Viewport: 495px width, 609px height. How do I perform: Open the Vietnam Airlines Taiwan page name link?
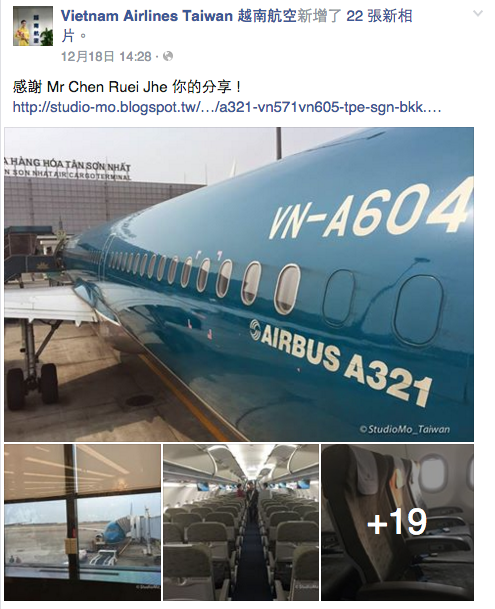(x=179, y=16)
